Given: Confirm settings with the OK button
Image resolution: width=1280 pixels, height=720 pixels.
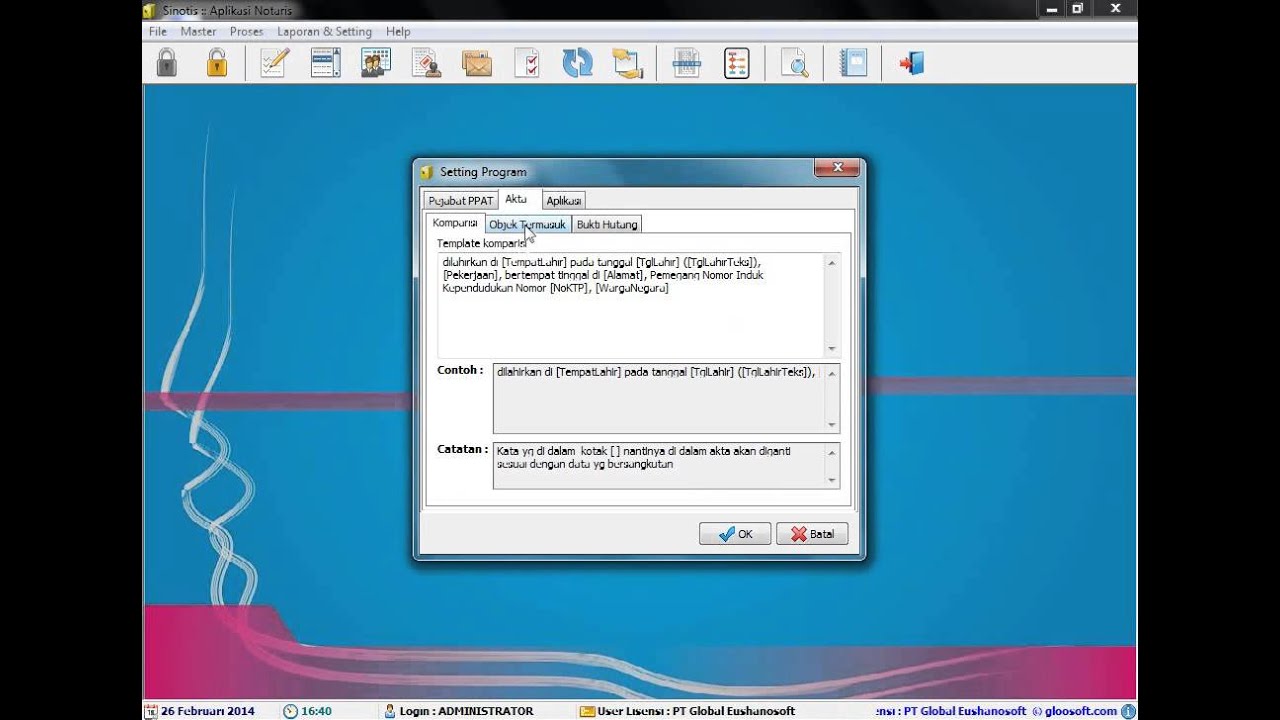Looking at the screenshot, I should (735, 534).
